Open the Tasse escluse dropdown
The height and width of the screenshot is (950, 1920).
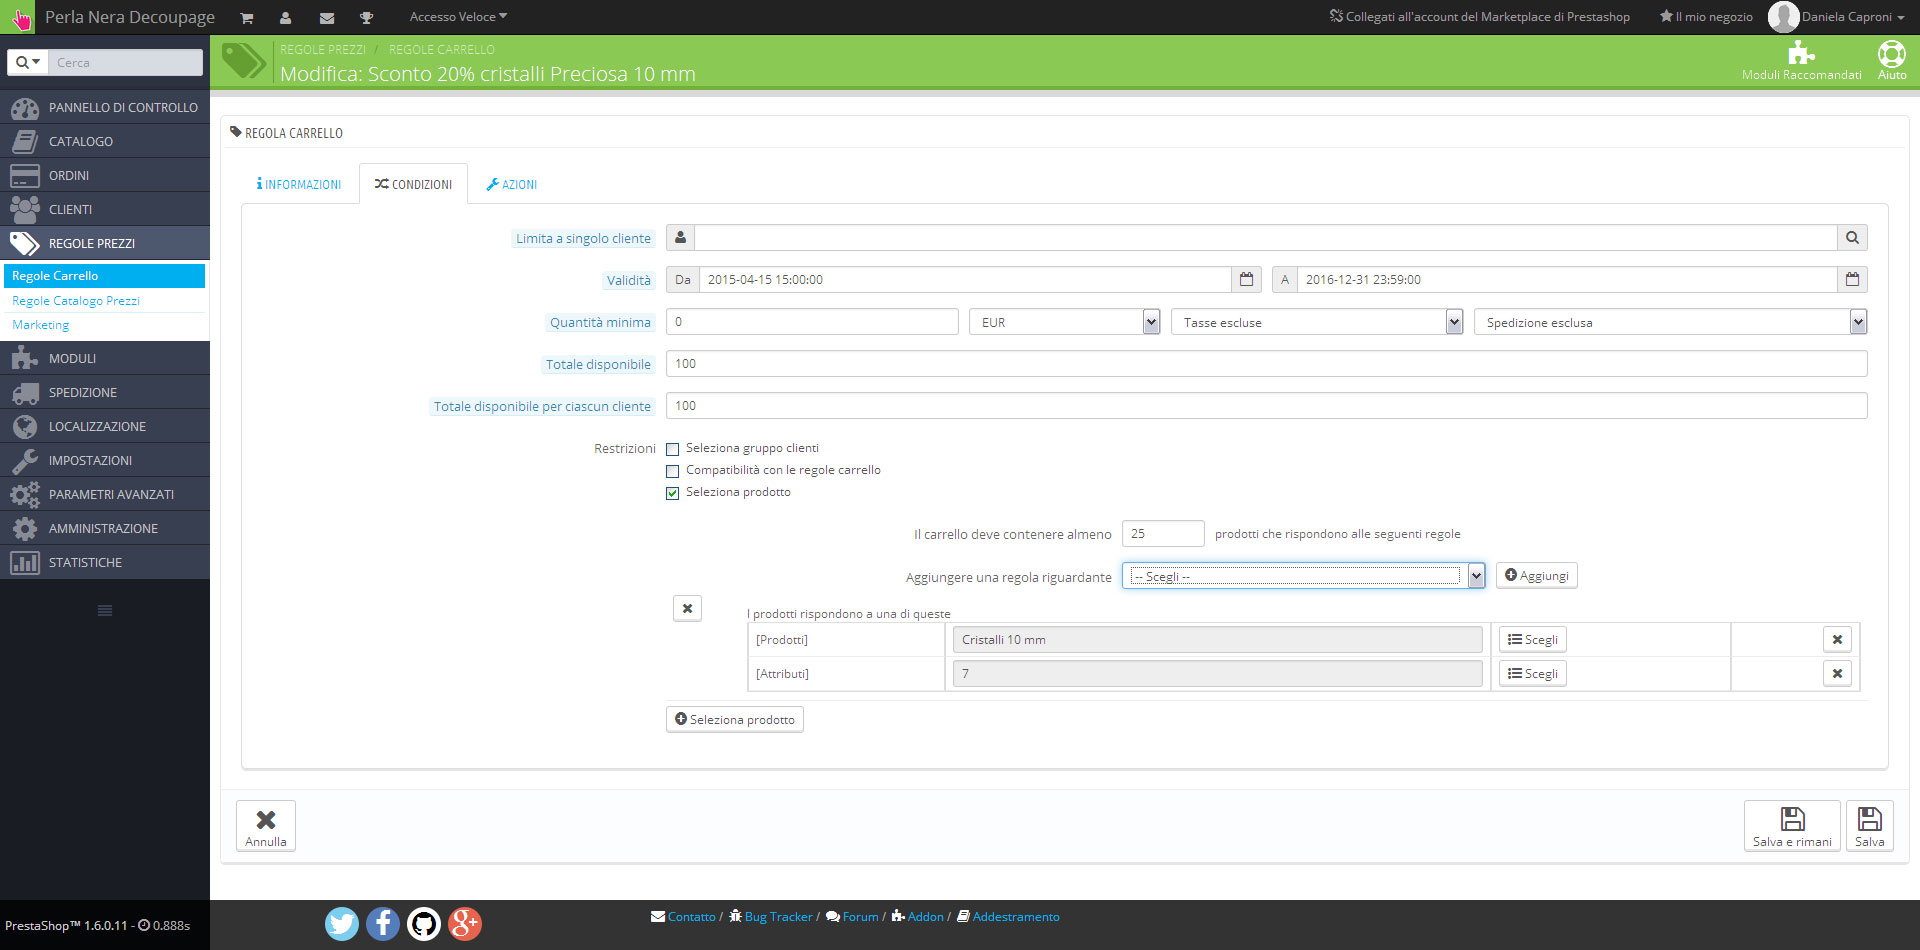coord(1316,322)
